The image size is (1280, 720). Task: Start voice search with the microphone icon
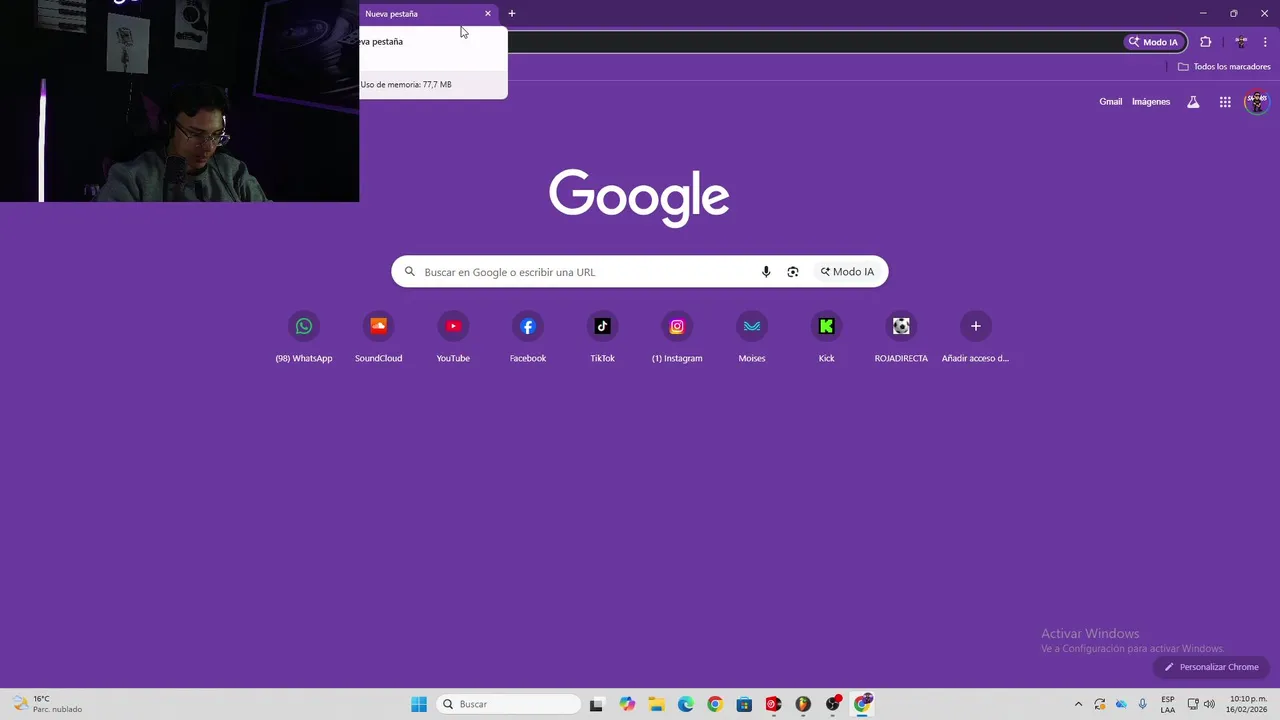pos(766,272)
